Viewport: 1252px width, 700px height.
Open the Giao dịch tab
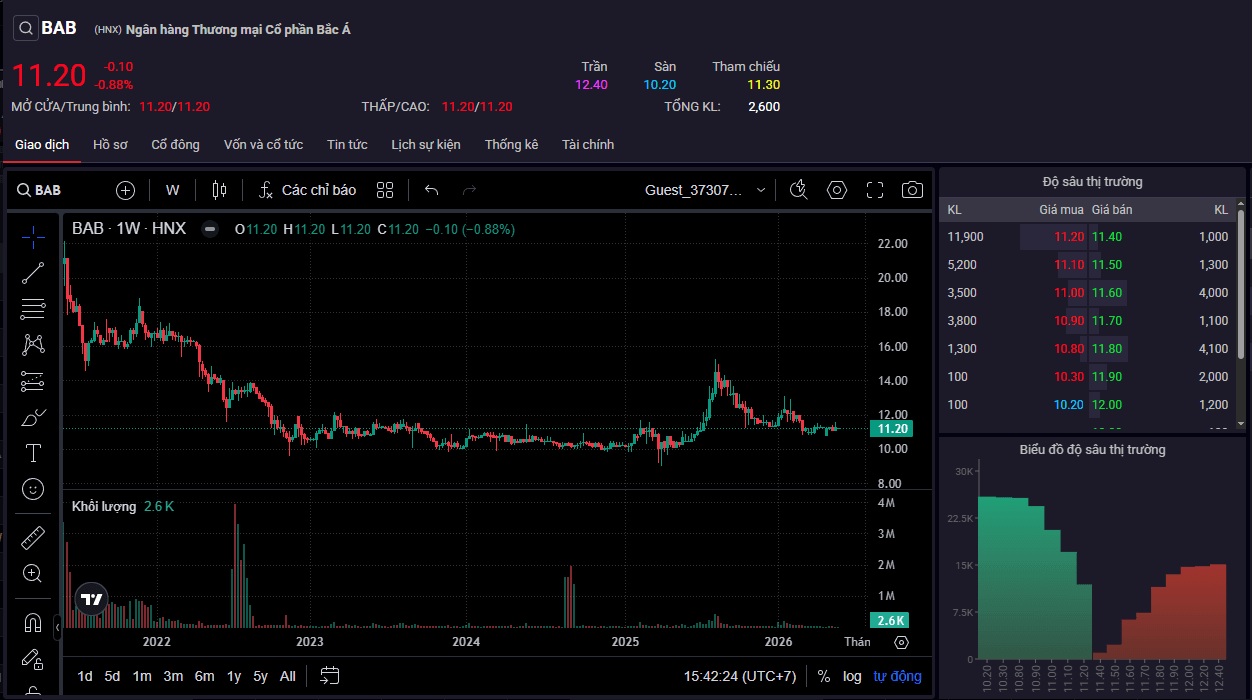(x=42, y=145)
